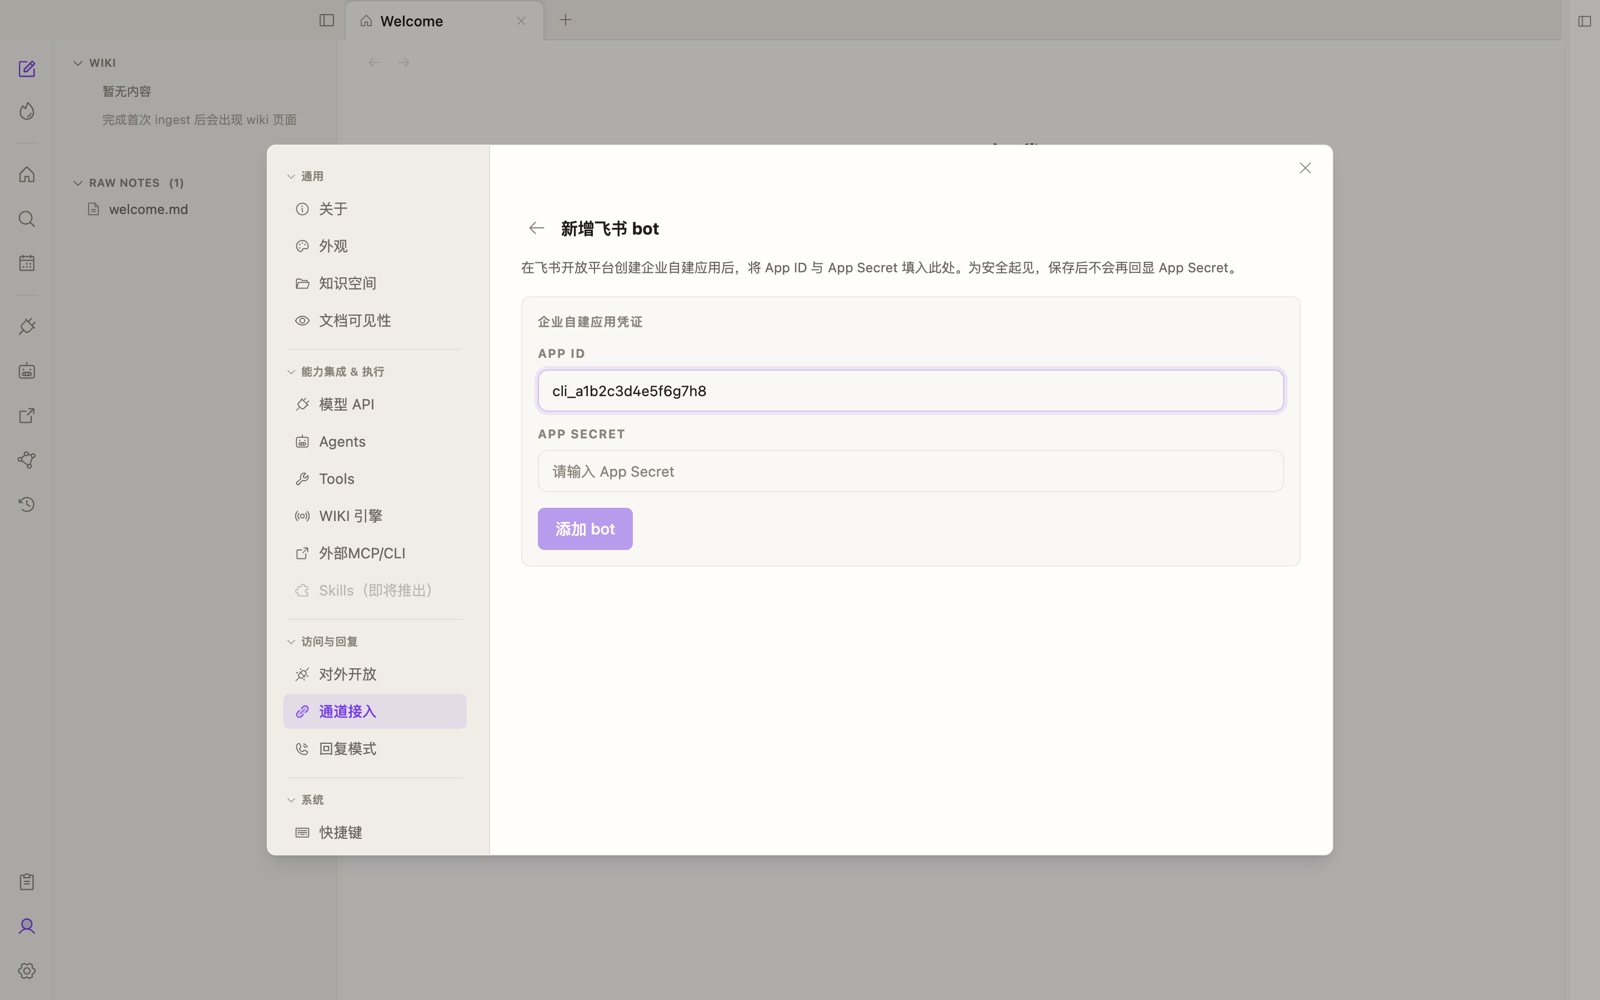Open the 外部MCP/CLI settings page
The width and height of the screenshot is (1600, 1000).
[x=375, y=553]
